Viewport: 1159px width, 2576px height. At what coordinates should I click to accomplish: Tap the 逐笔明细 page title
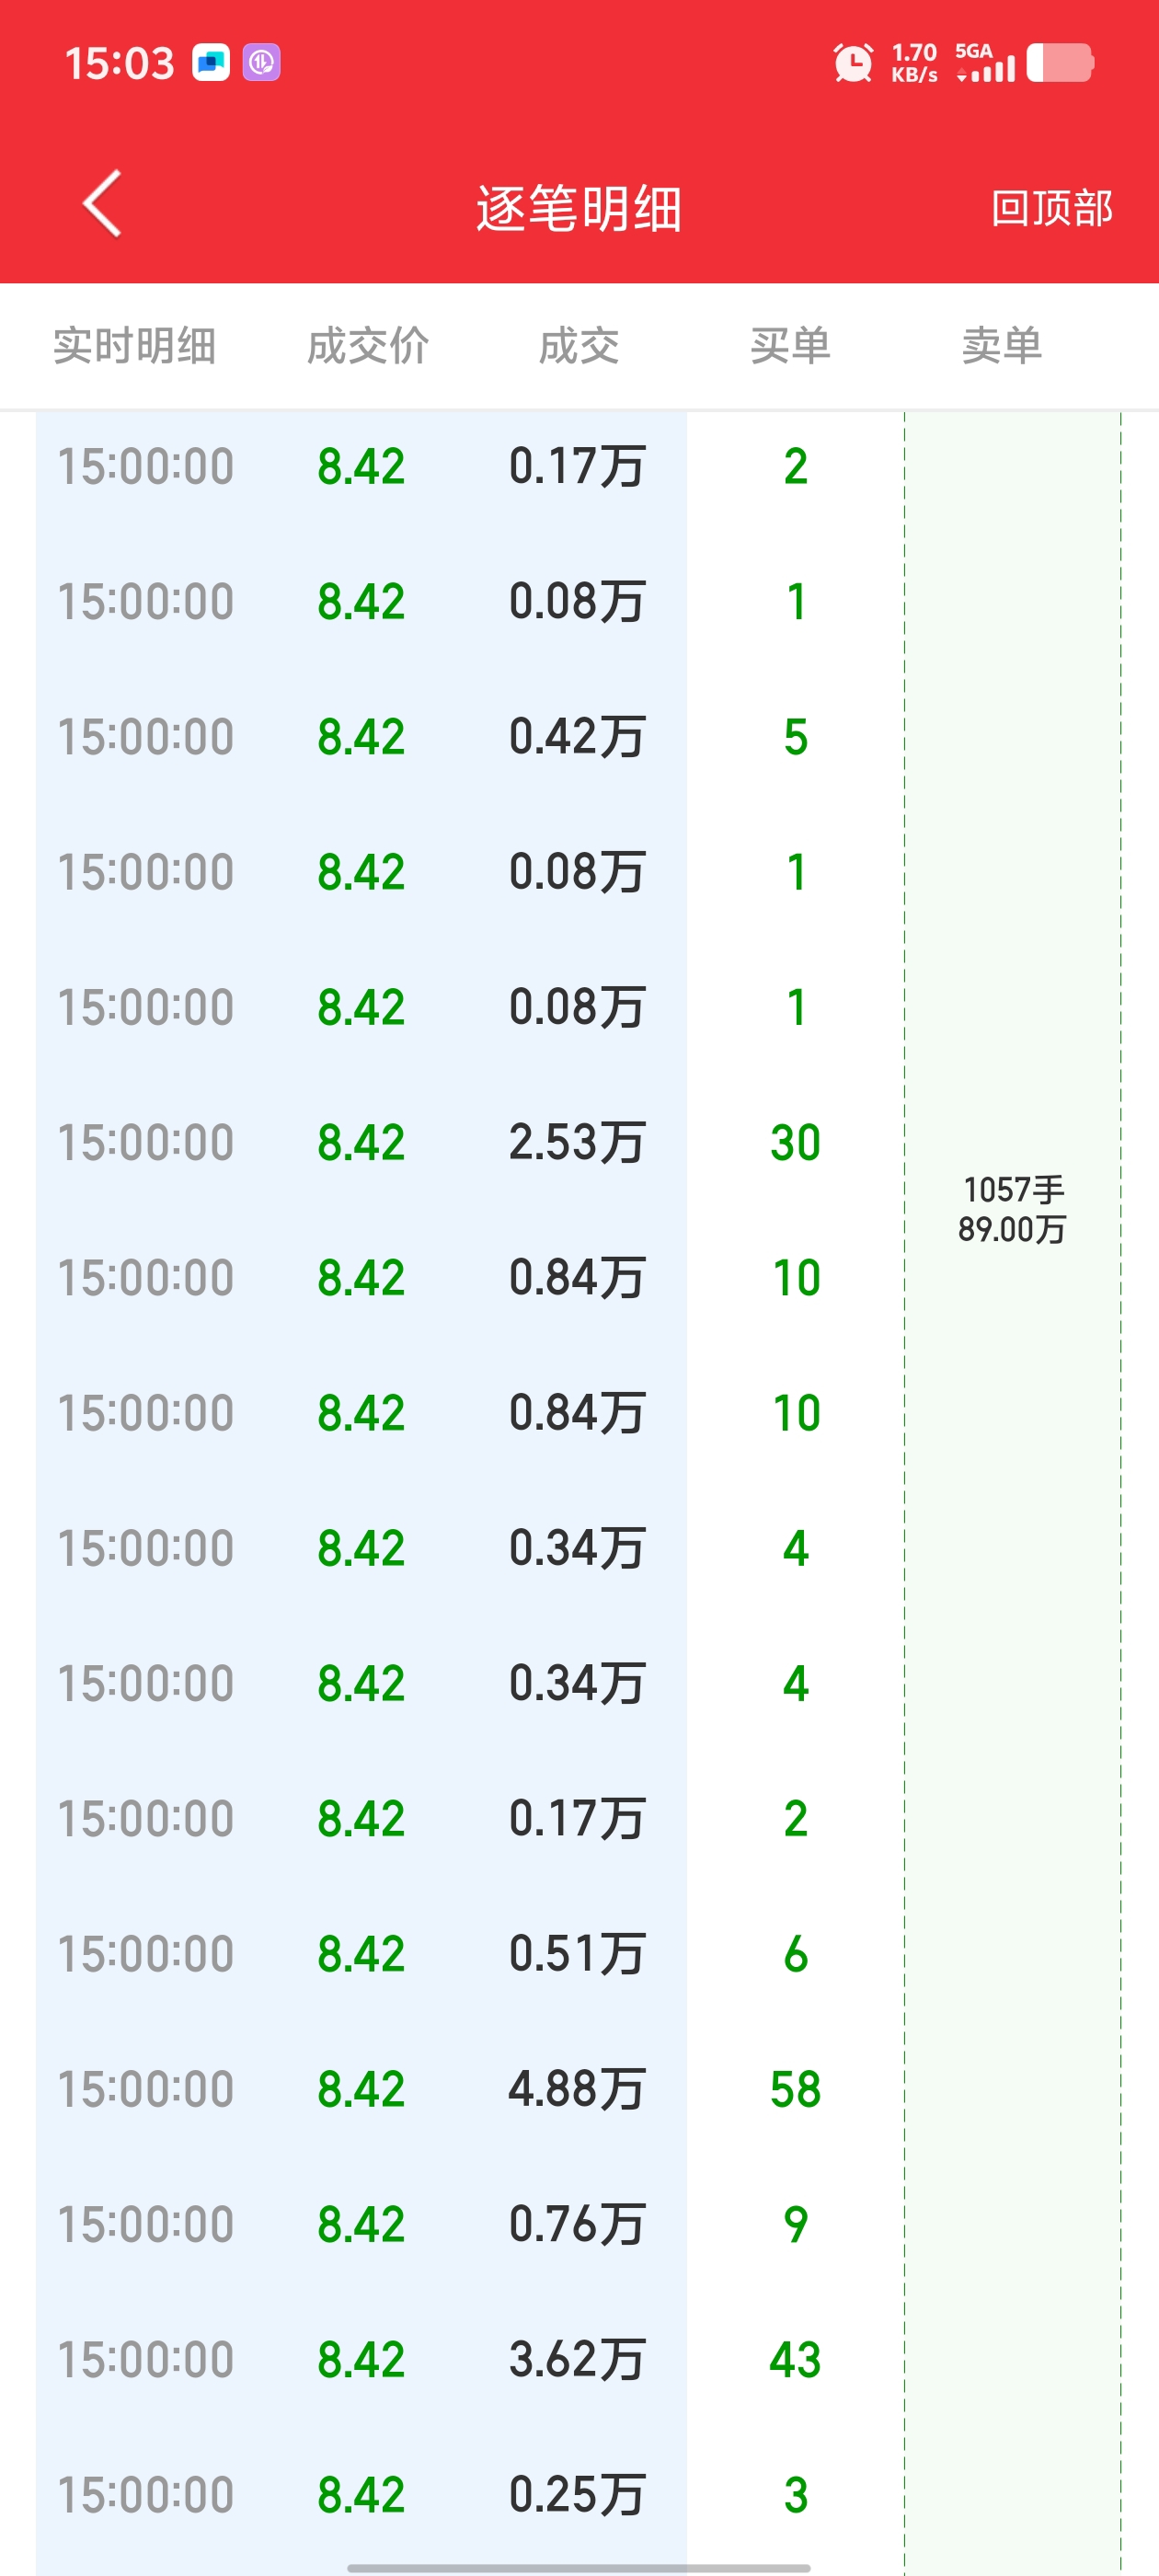579,209
